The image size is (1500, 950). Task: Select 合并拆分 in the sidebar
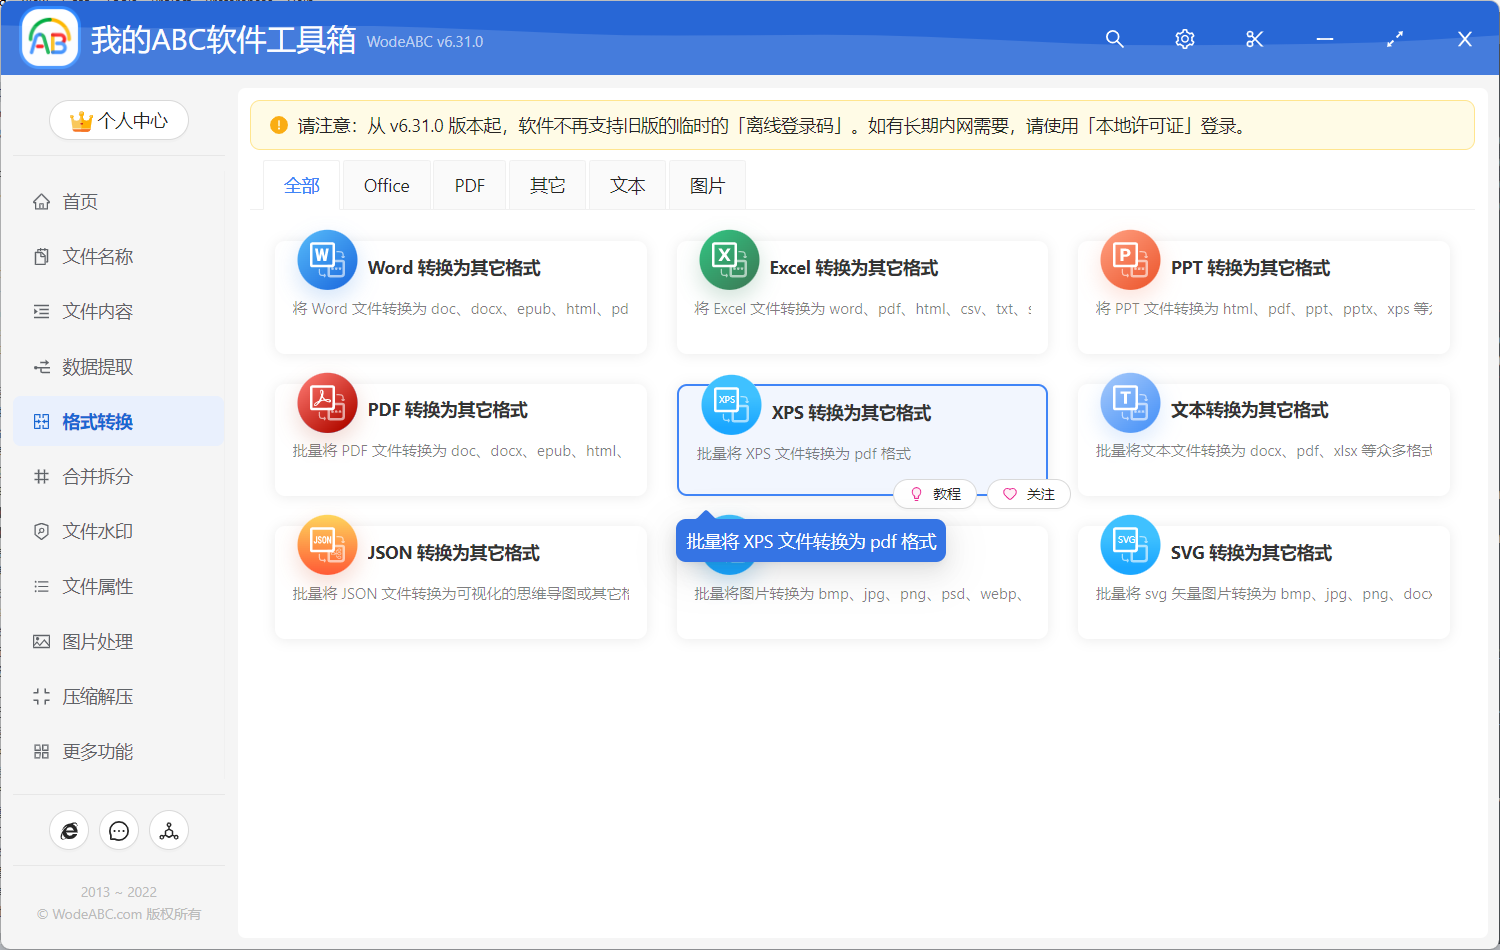[97, 476]
